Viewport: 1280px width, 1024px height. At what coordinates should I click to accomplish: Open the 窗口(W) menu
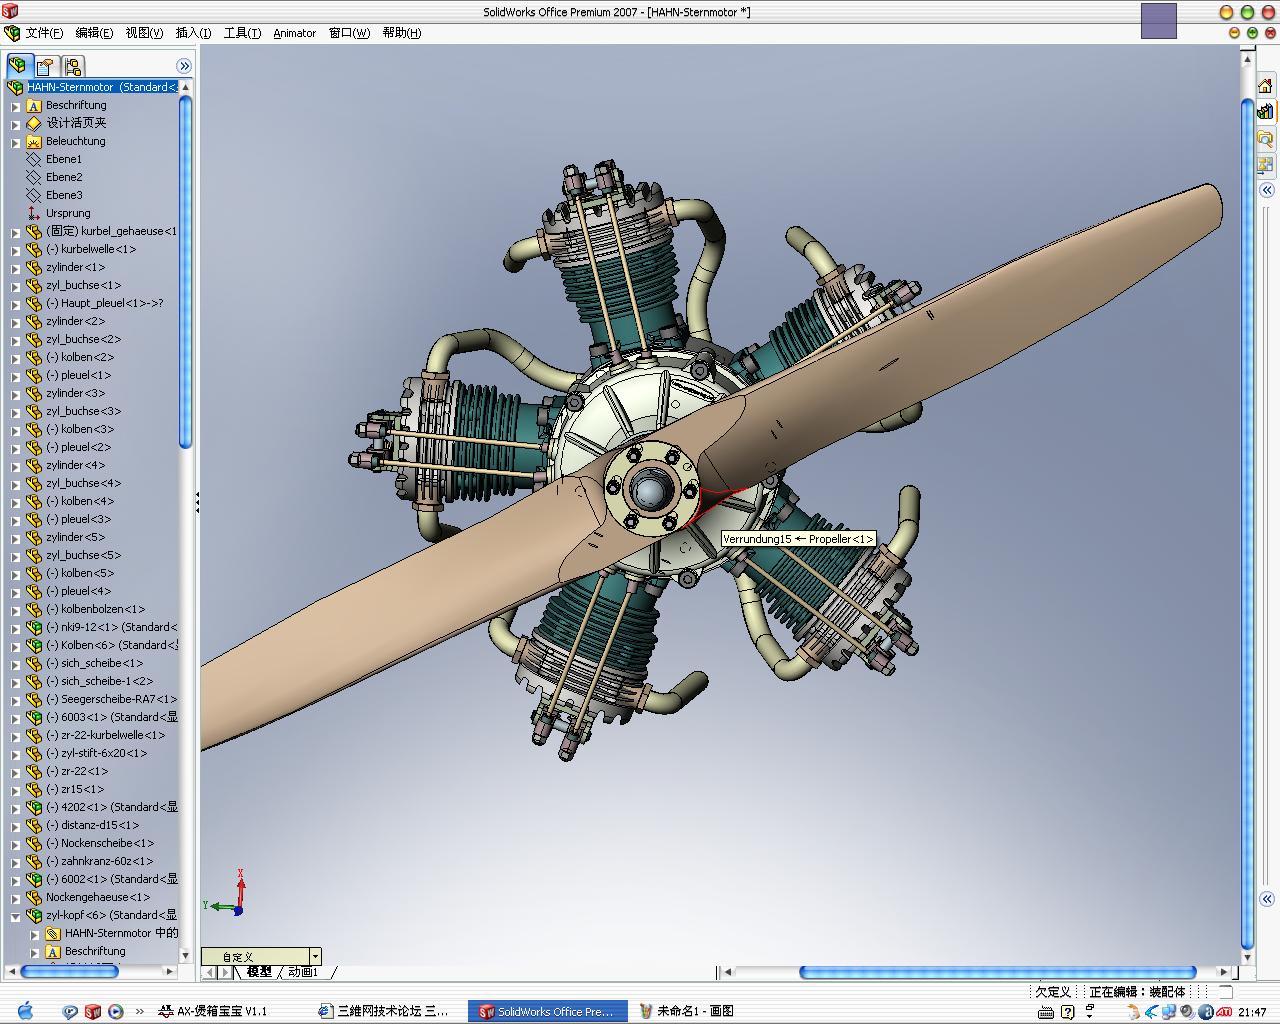(349, 33)
